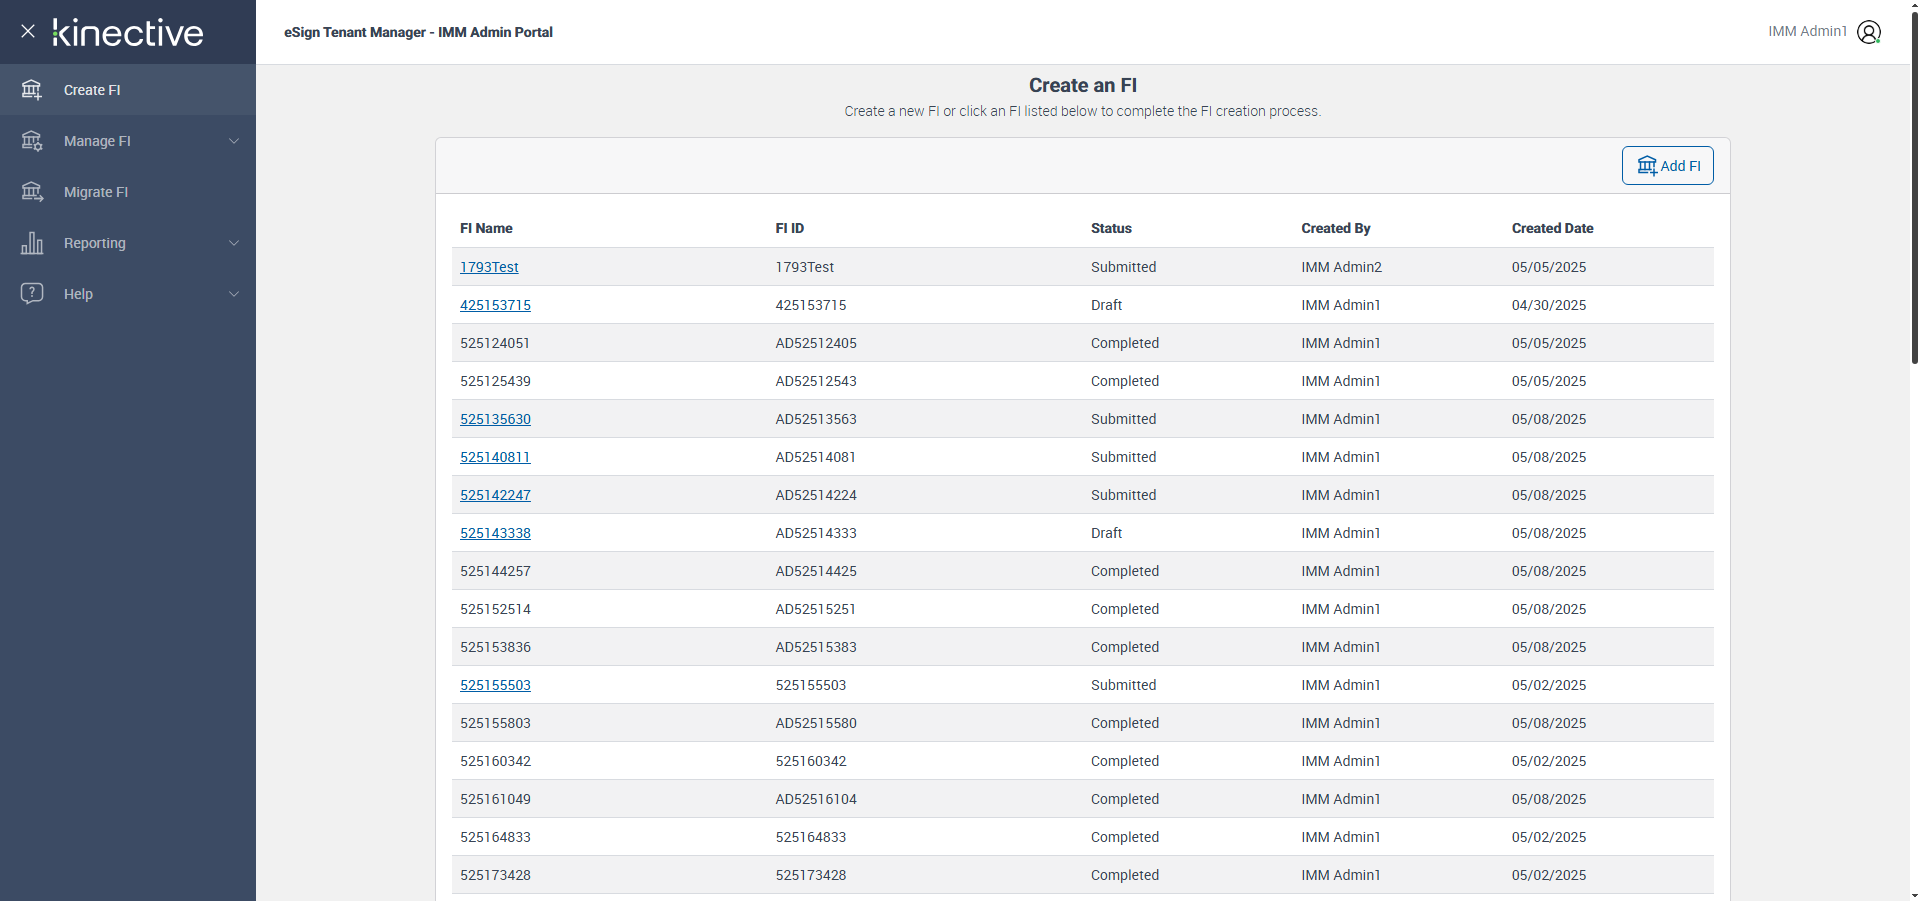Click the Help question bubble icon
Viewport: 1920px width, 901px height.
tap(32, 294)
